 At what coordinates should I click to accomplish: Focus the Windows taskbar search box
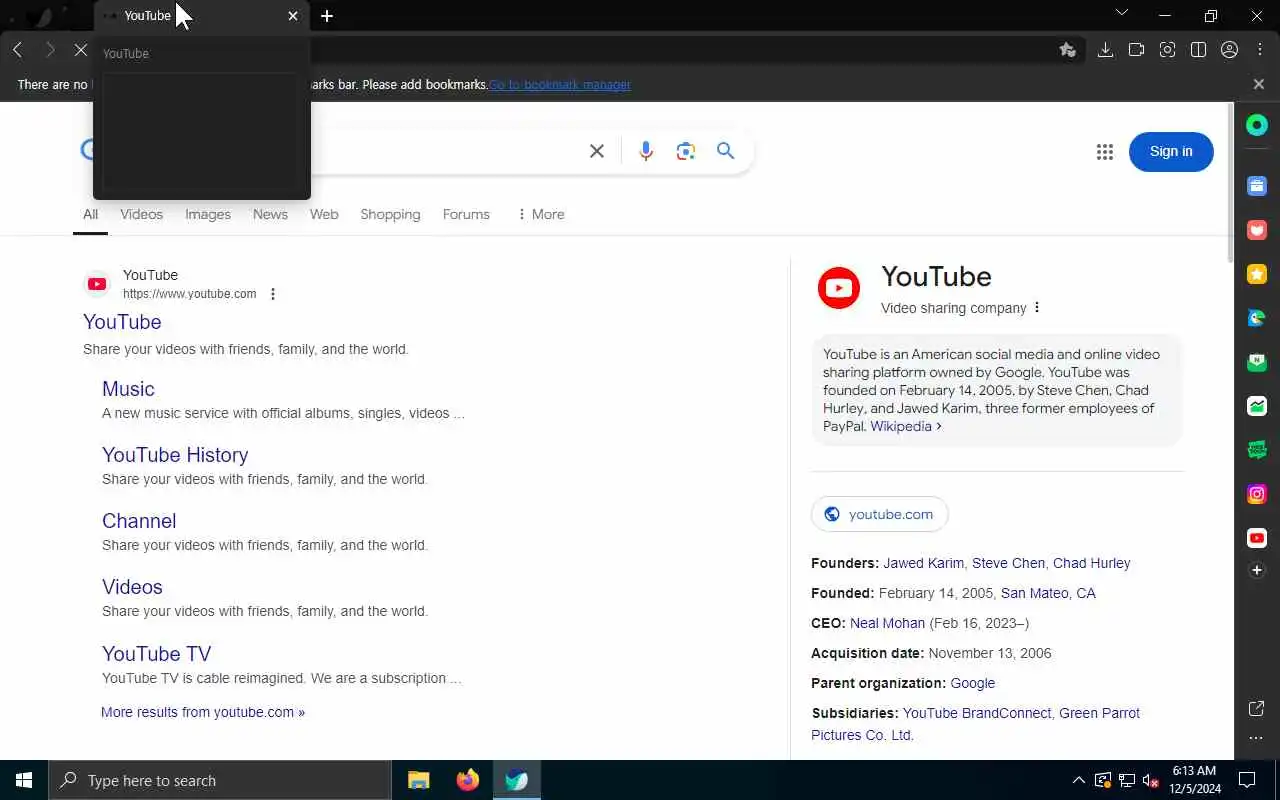pyautogui.click(x=220, y=780)
